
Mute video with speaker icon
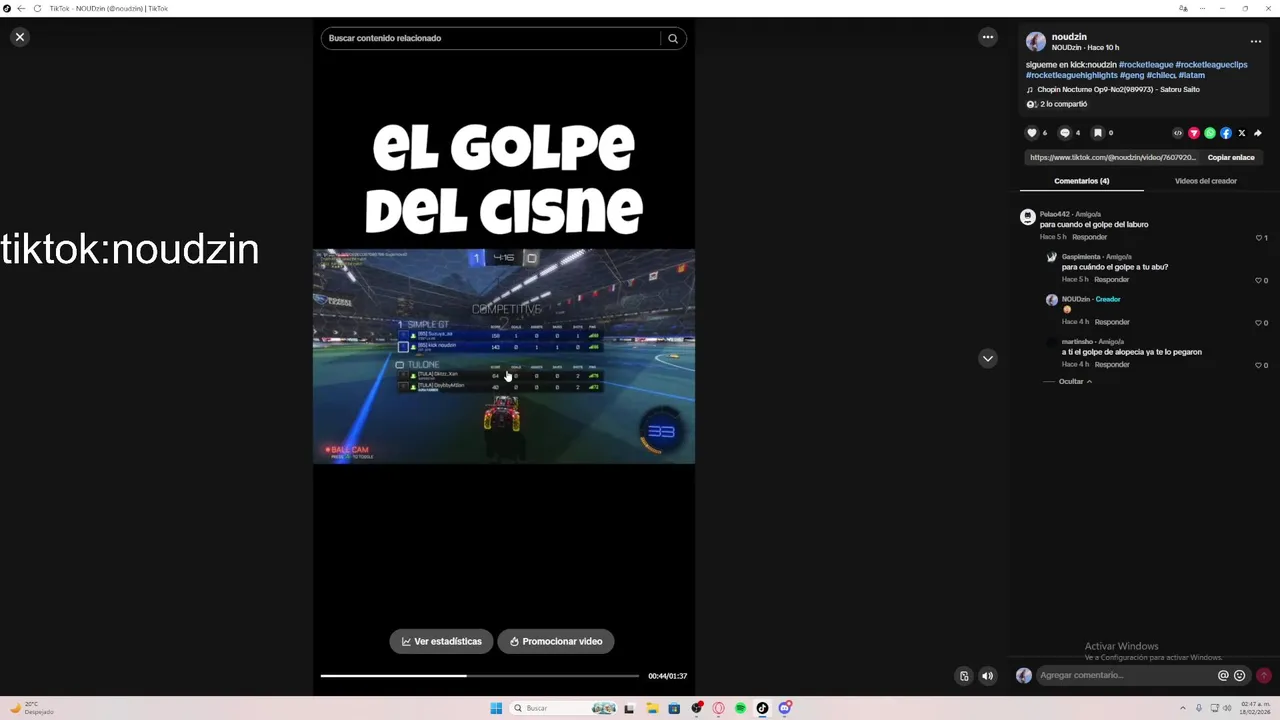988,676
